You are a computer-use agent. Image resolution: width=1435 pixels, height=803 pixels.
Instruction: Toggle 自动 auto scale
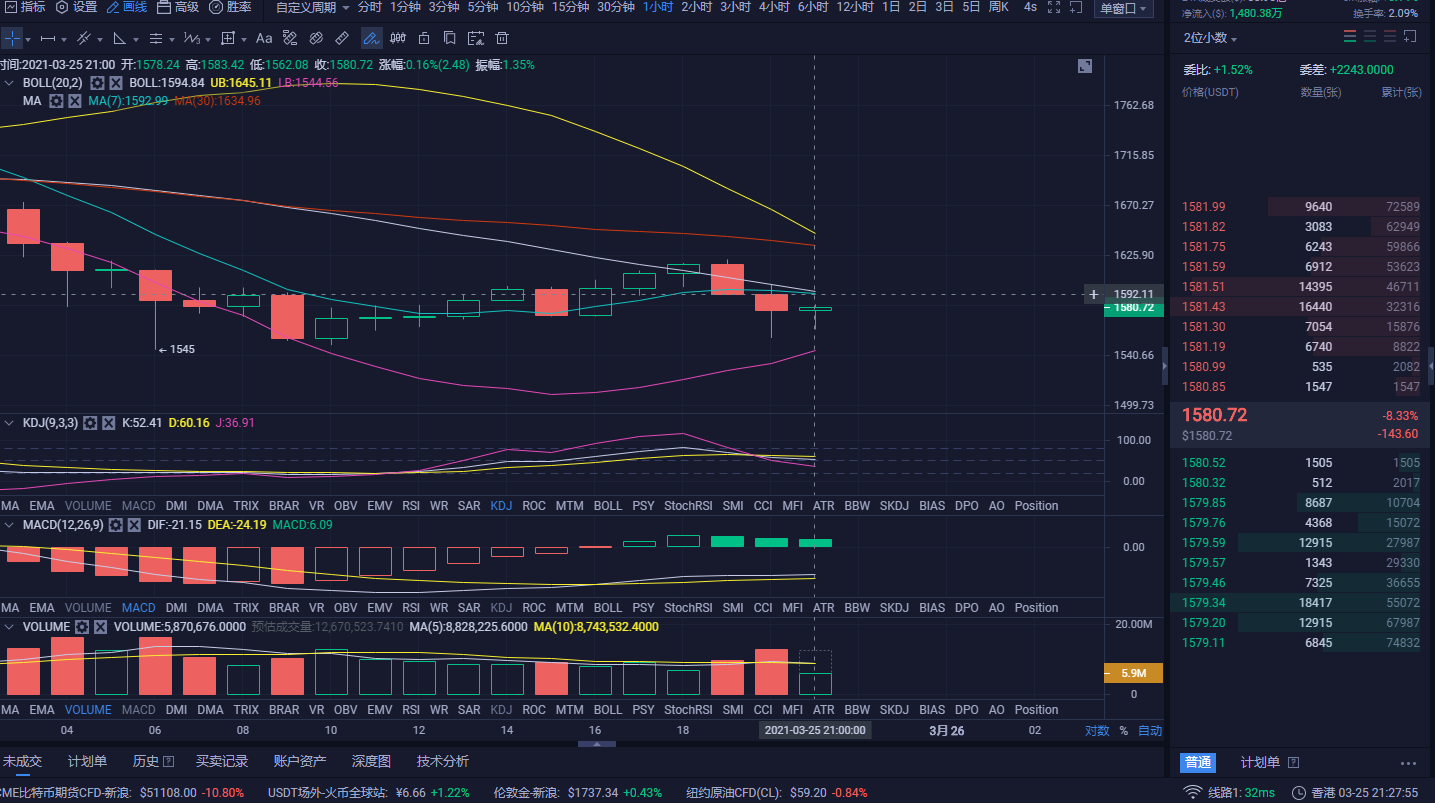tap(1150, 731)
